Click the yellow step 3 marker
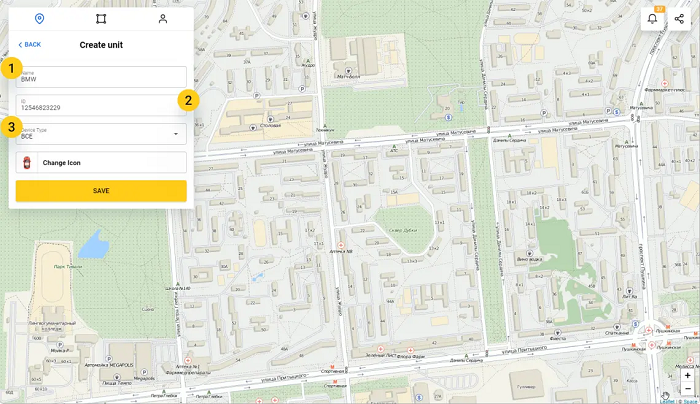 [x=11, y=127]
